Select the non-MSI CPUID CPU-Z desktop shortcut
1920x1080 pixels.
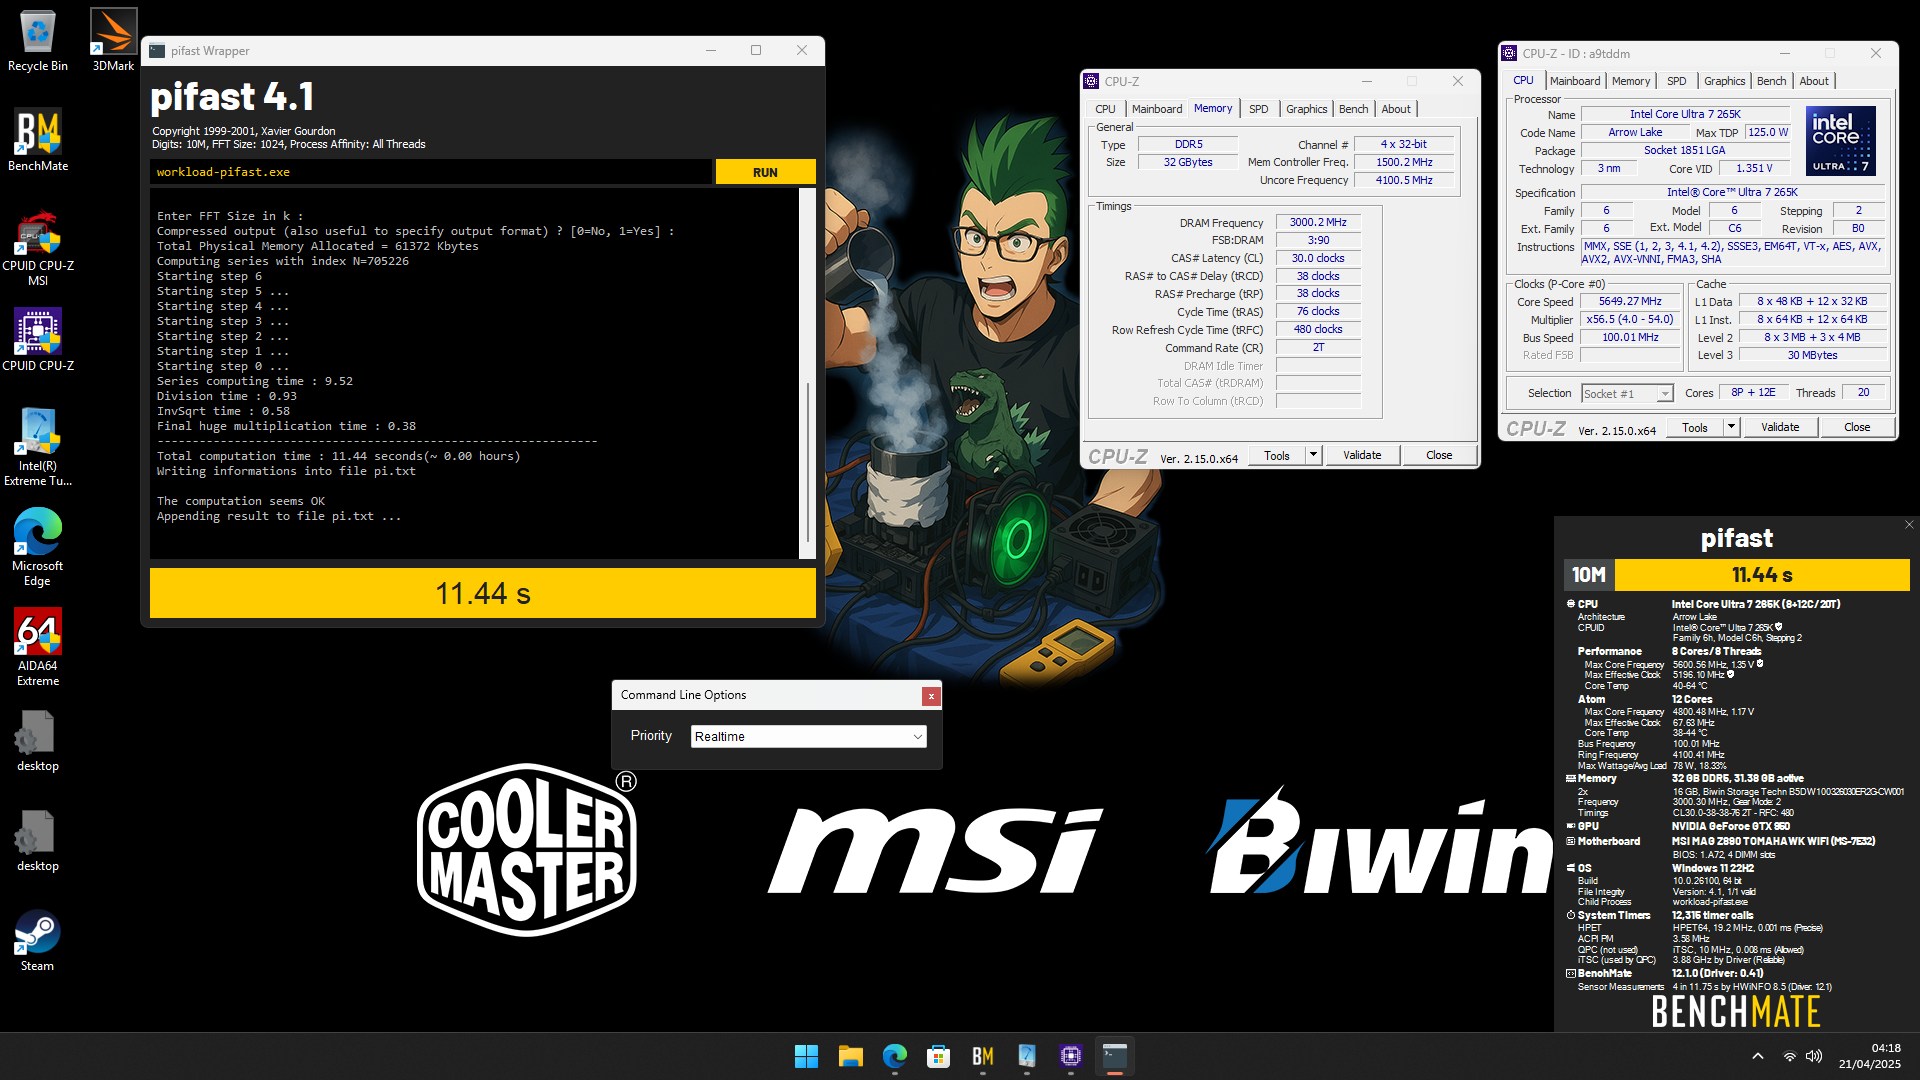tap(37, 340)
